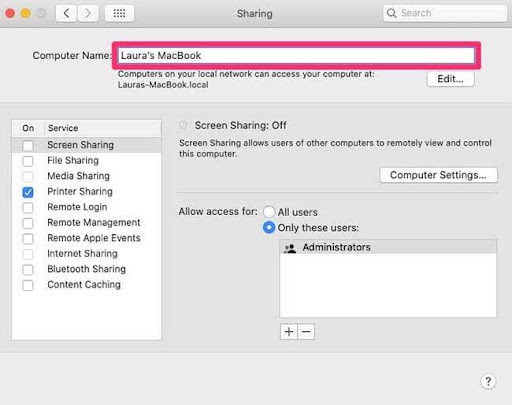512x405 pixels.
Task: Open Computer Settings... button
Action: tap(438, 175)
